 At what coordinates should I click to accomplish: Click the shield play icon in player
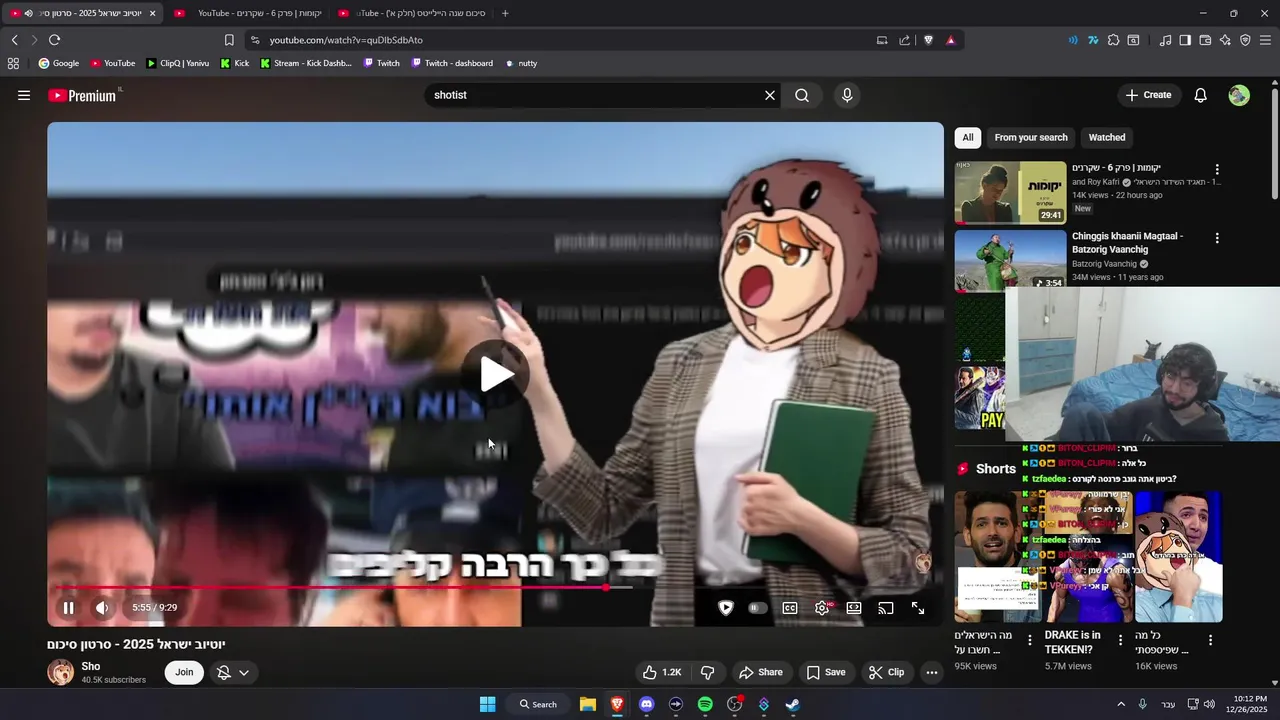pos(726,608)
